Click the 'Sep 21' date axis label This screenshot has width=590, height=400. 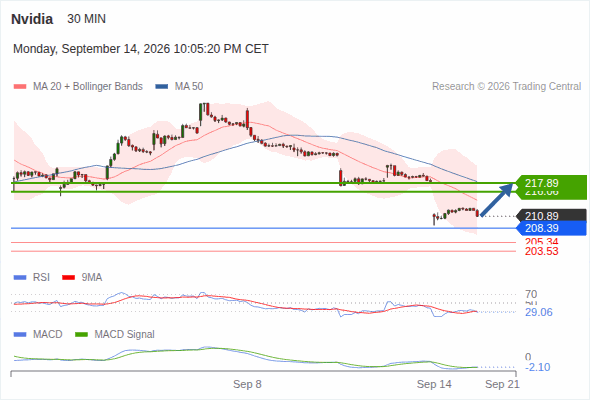502,384
